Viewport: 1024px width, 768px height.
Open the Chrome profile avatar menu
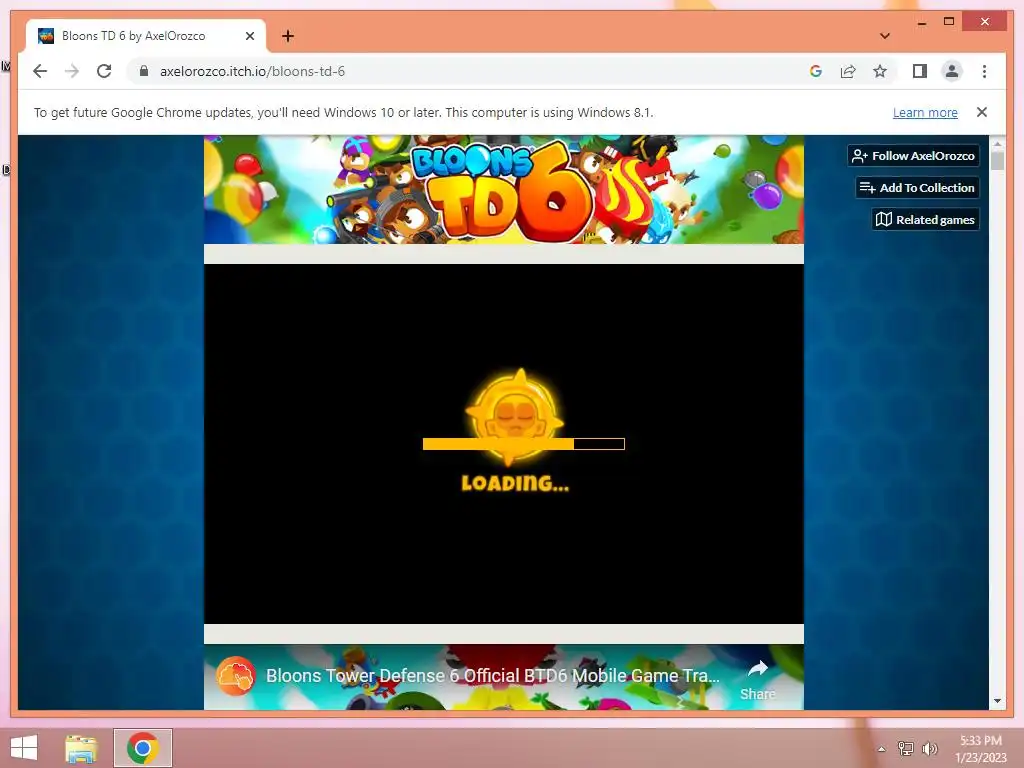coord(952,71)
